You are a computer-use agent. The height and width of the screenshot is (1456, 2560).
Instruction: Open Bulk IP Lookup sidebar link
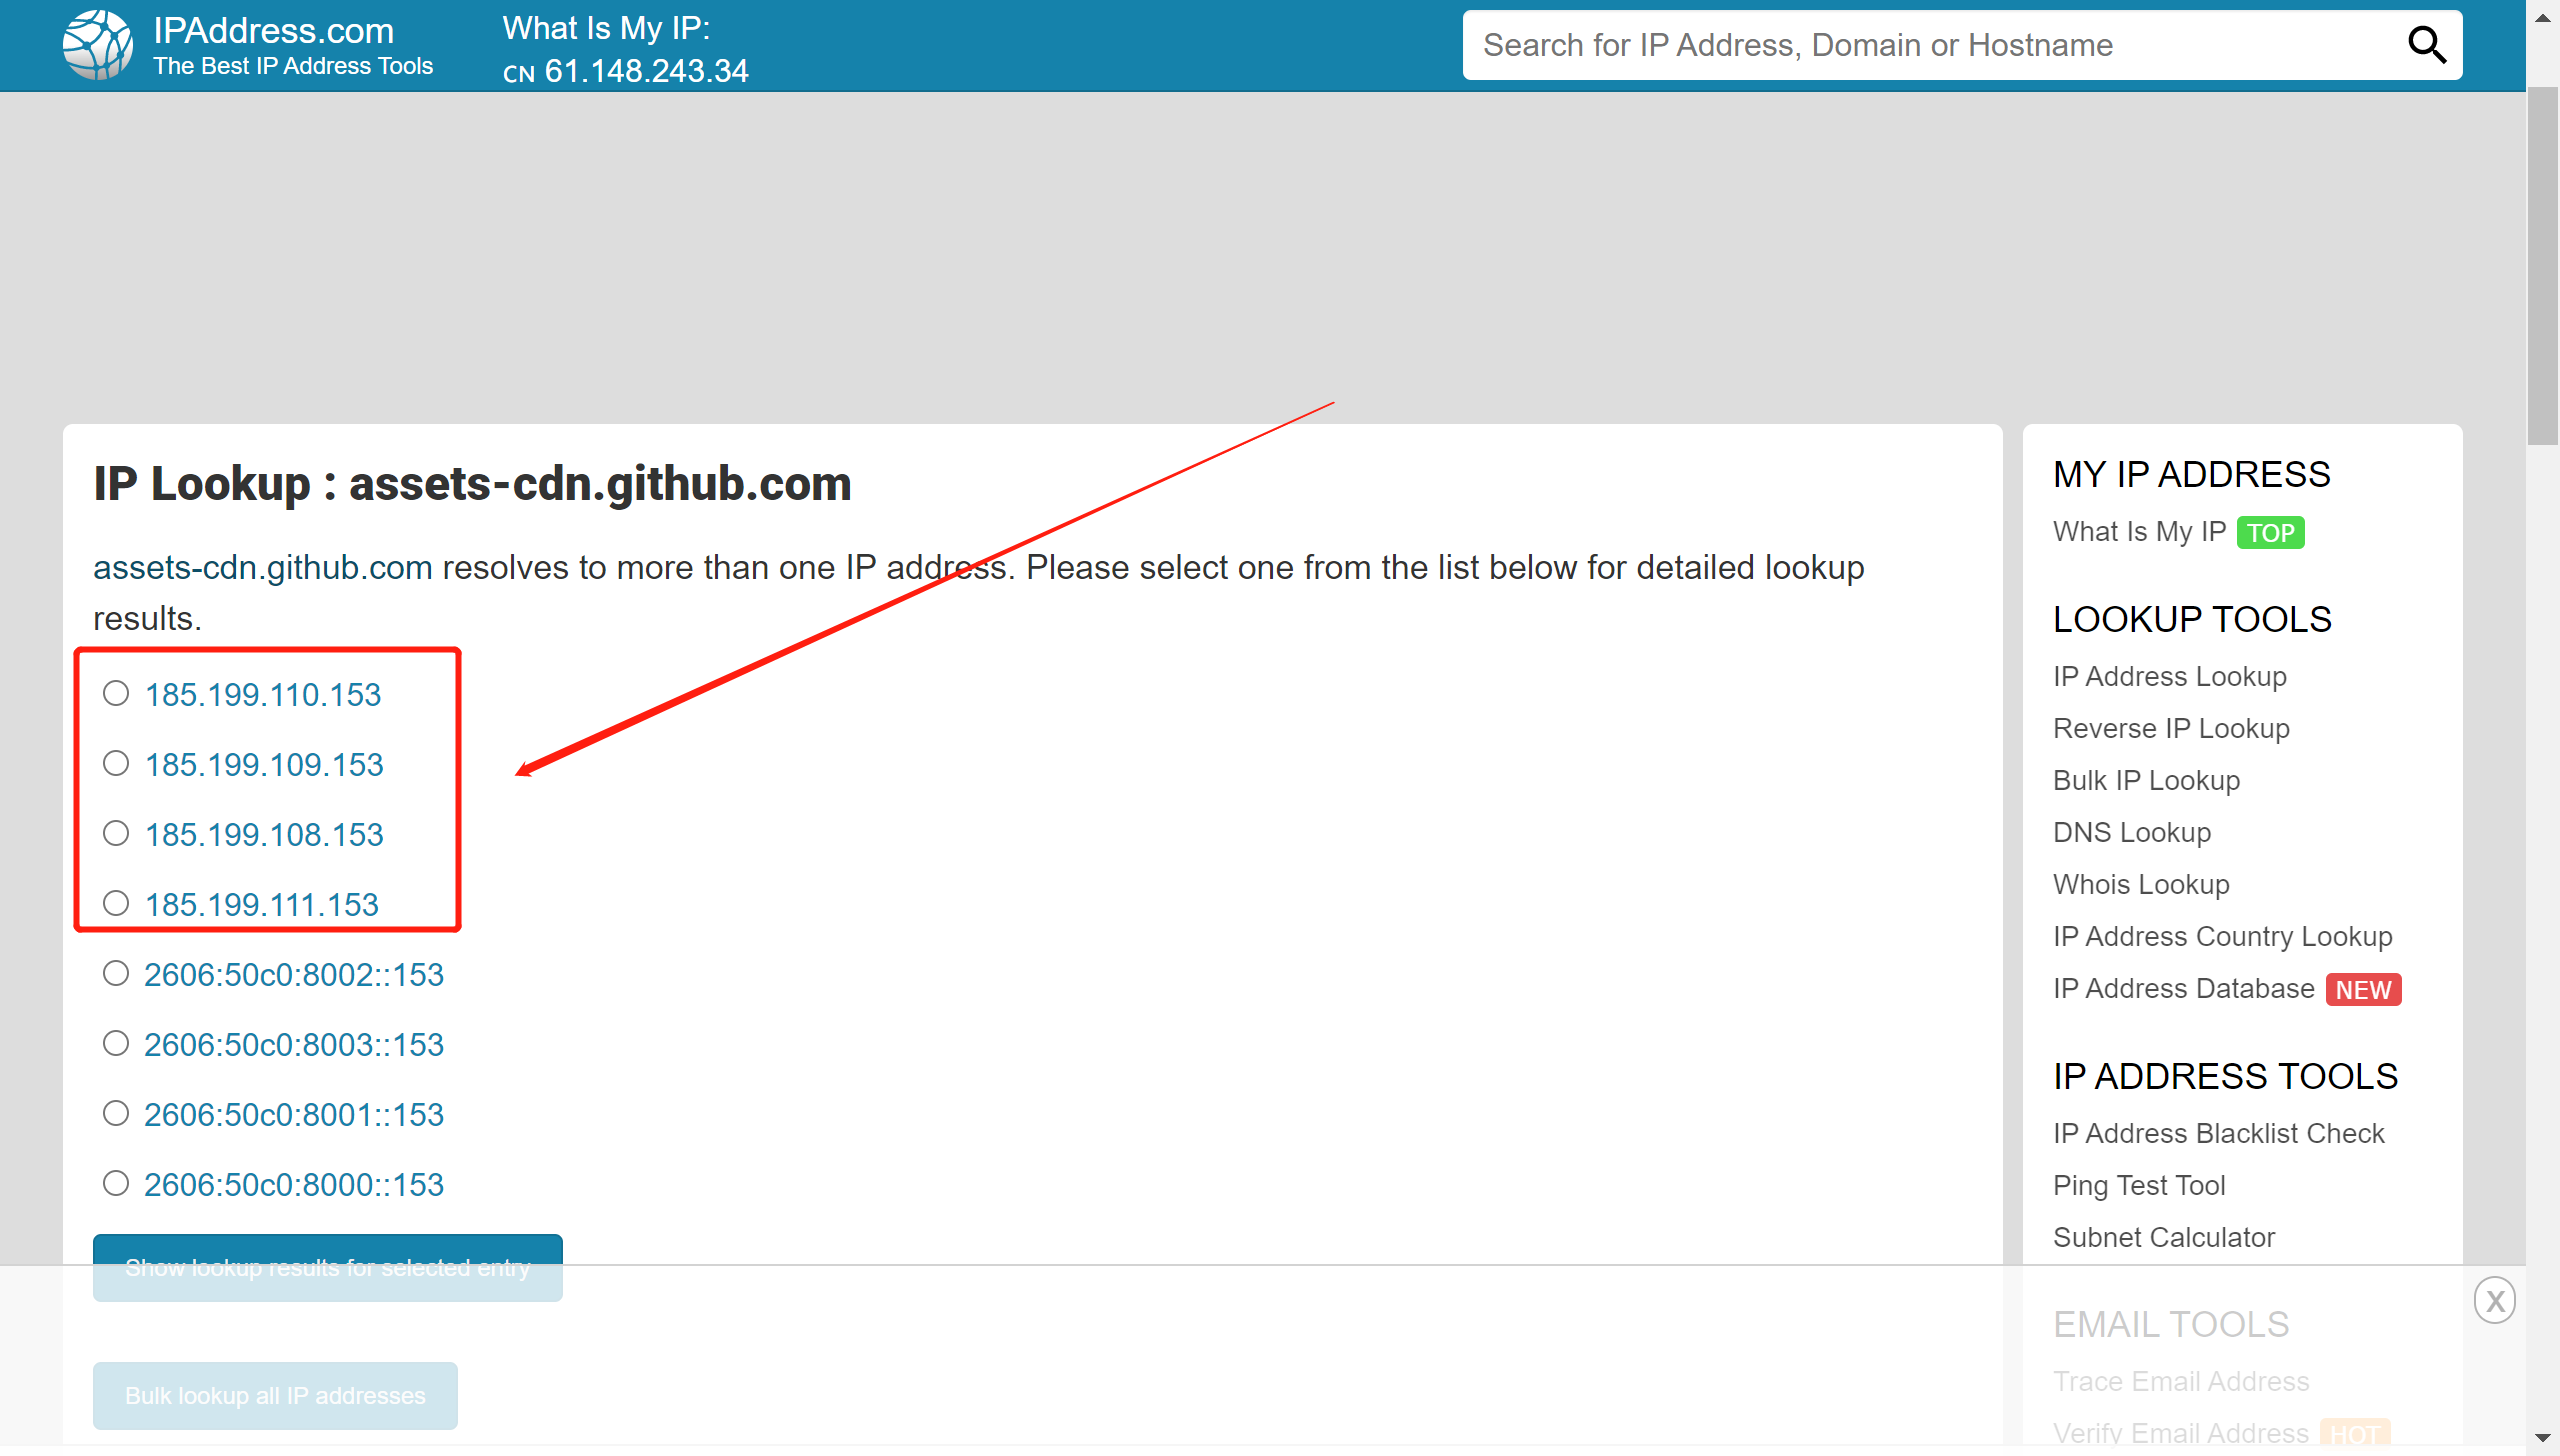[x=2146, y=780]
